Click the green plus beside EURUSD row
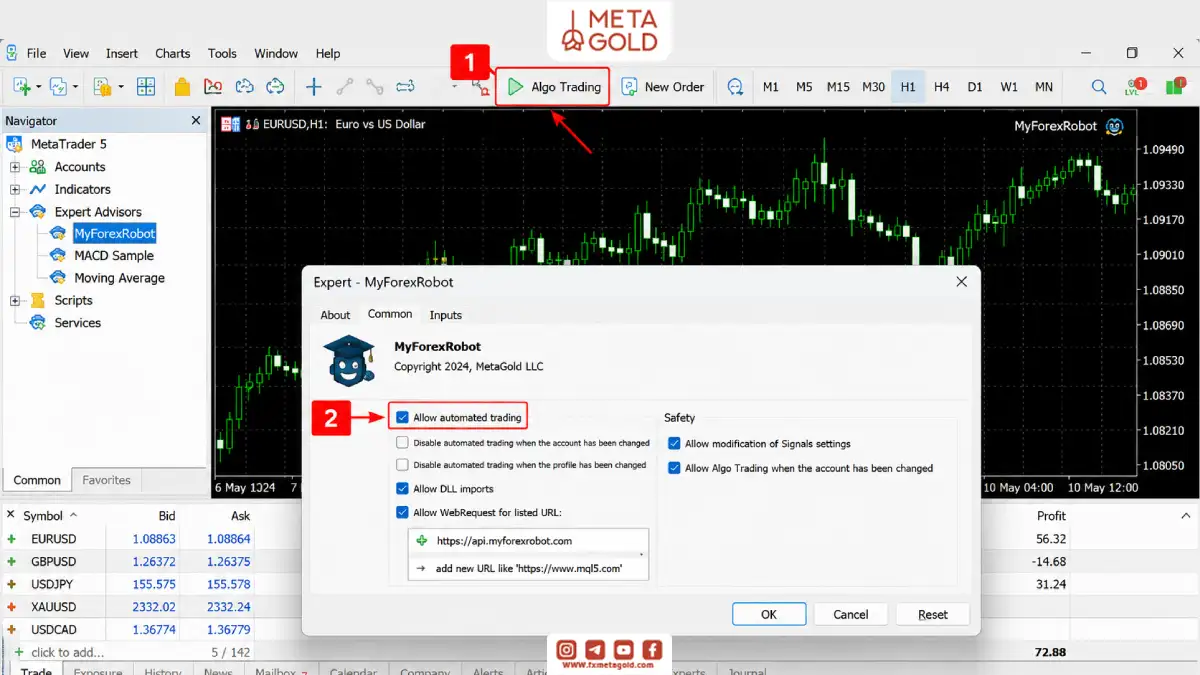 [x=12, y=539]
